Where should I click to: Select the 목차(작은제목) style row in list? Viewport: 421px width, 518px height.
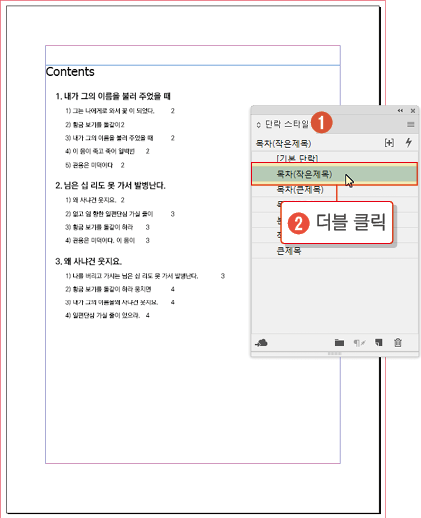tap(334, 174)
